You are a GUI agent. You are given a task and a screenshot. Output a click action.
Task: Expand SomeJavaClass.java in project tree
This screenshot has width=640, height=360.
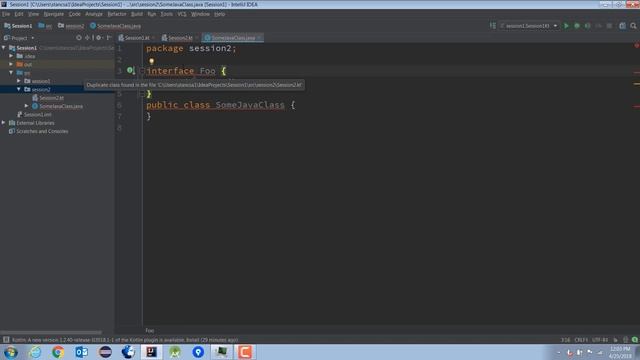(x=27, y=106)
